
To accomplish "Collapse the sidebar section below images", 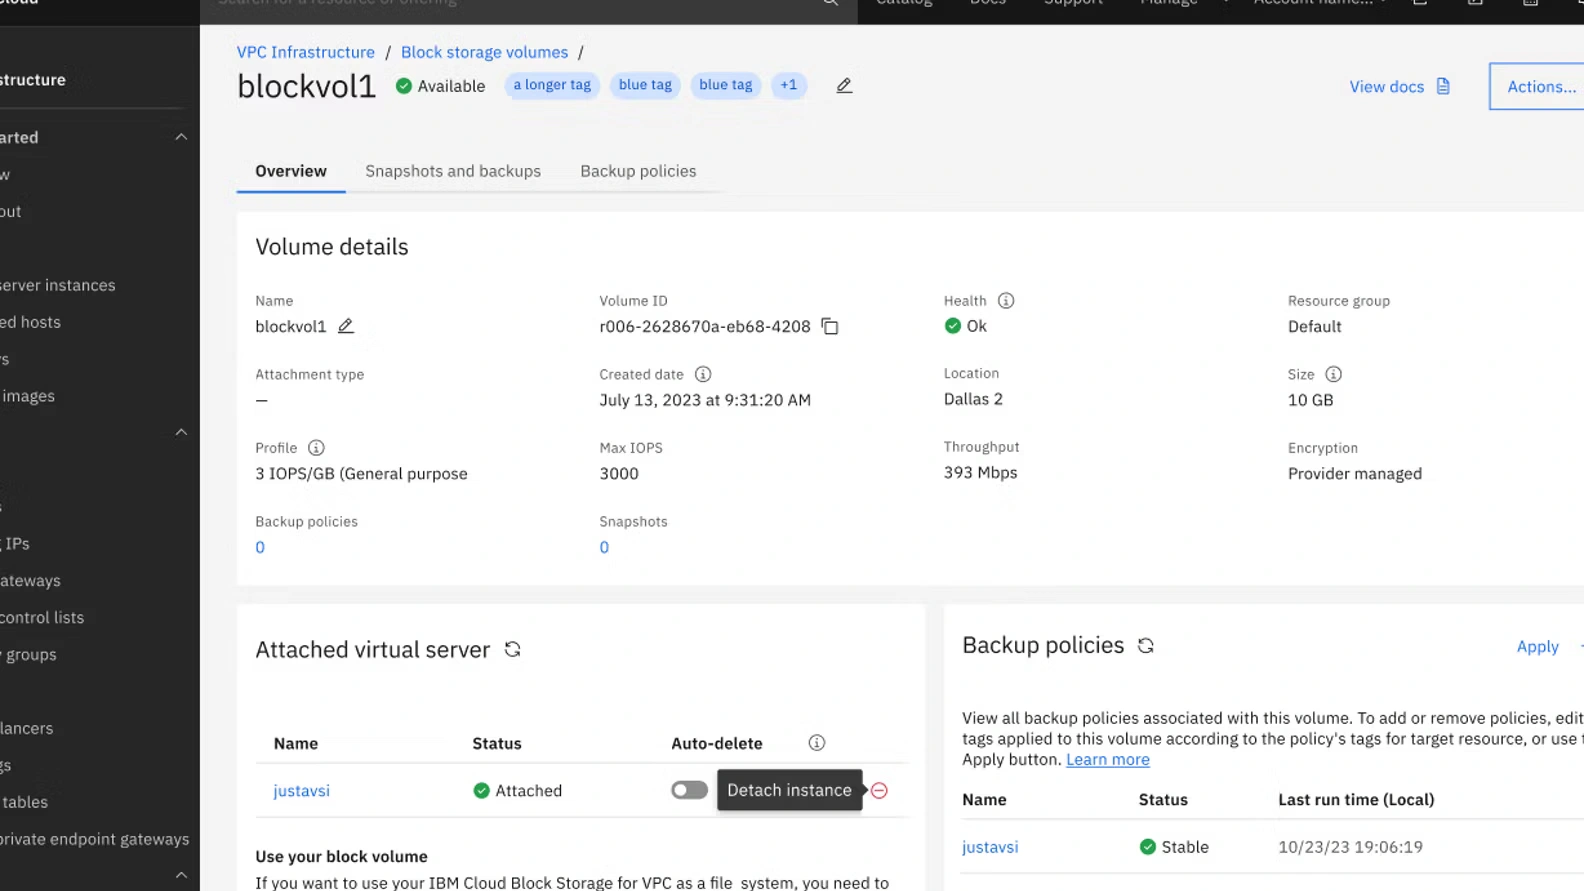I will [181, 432].
